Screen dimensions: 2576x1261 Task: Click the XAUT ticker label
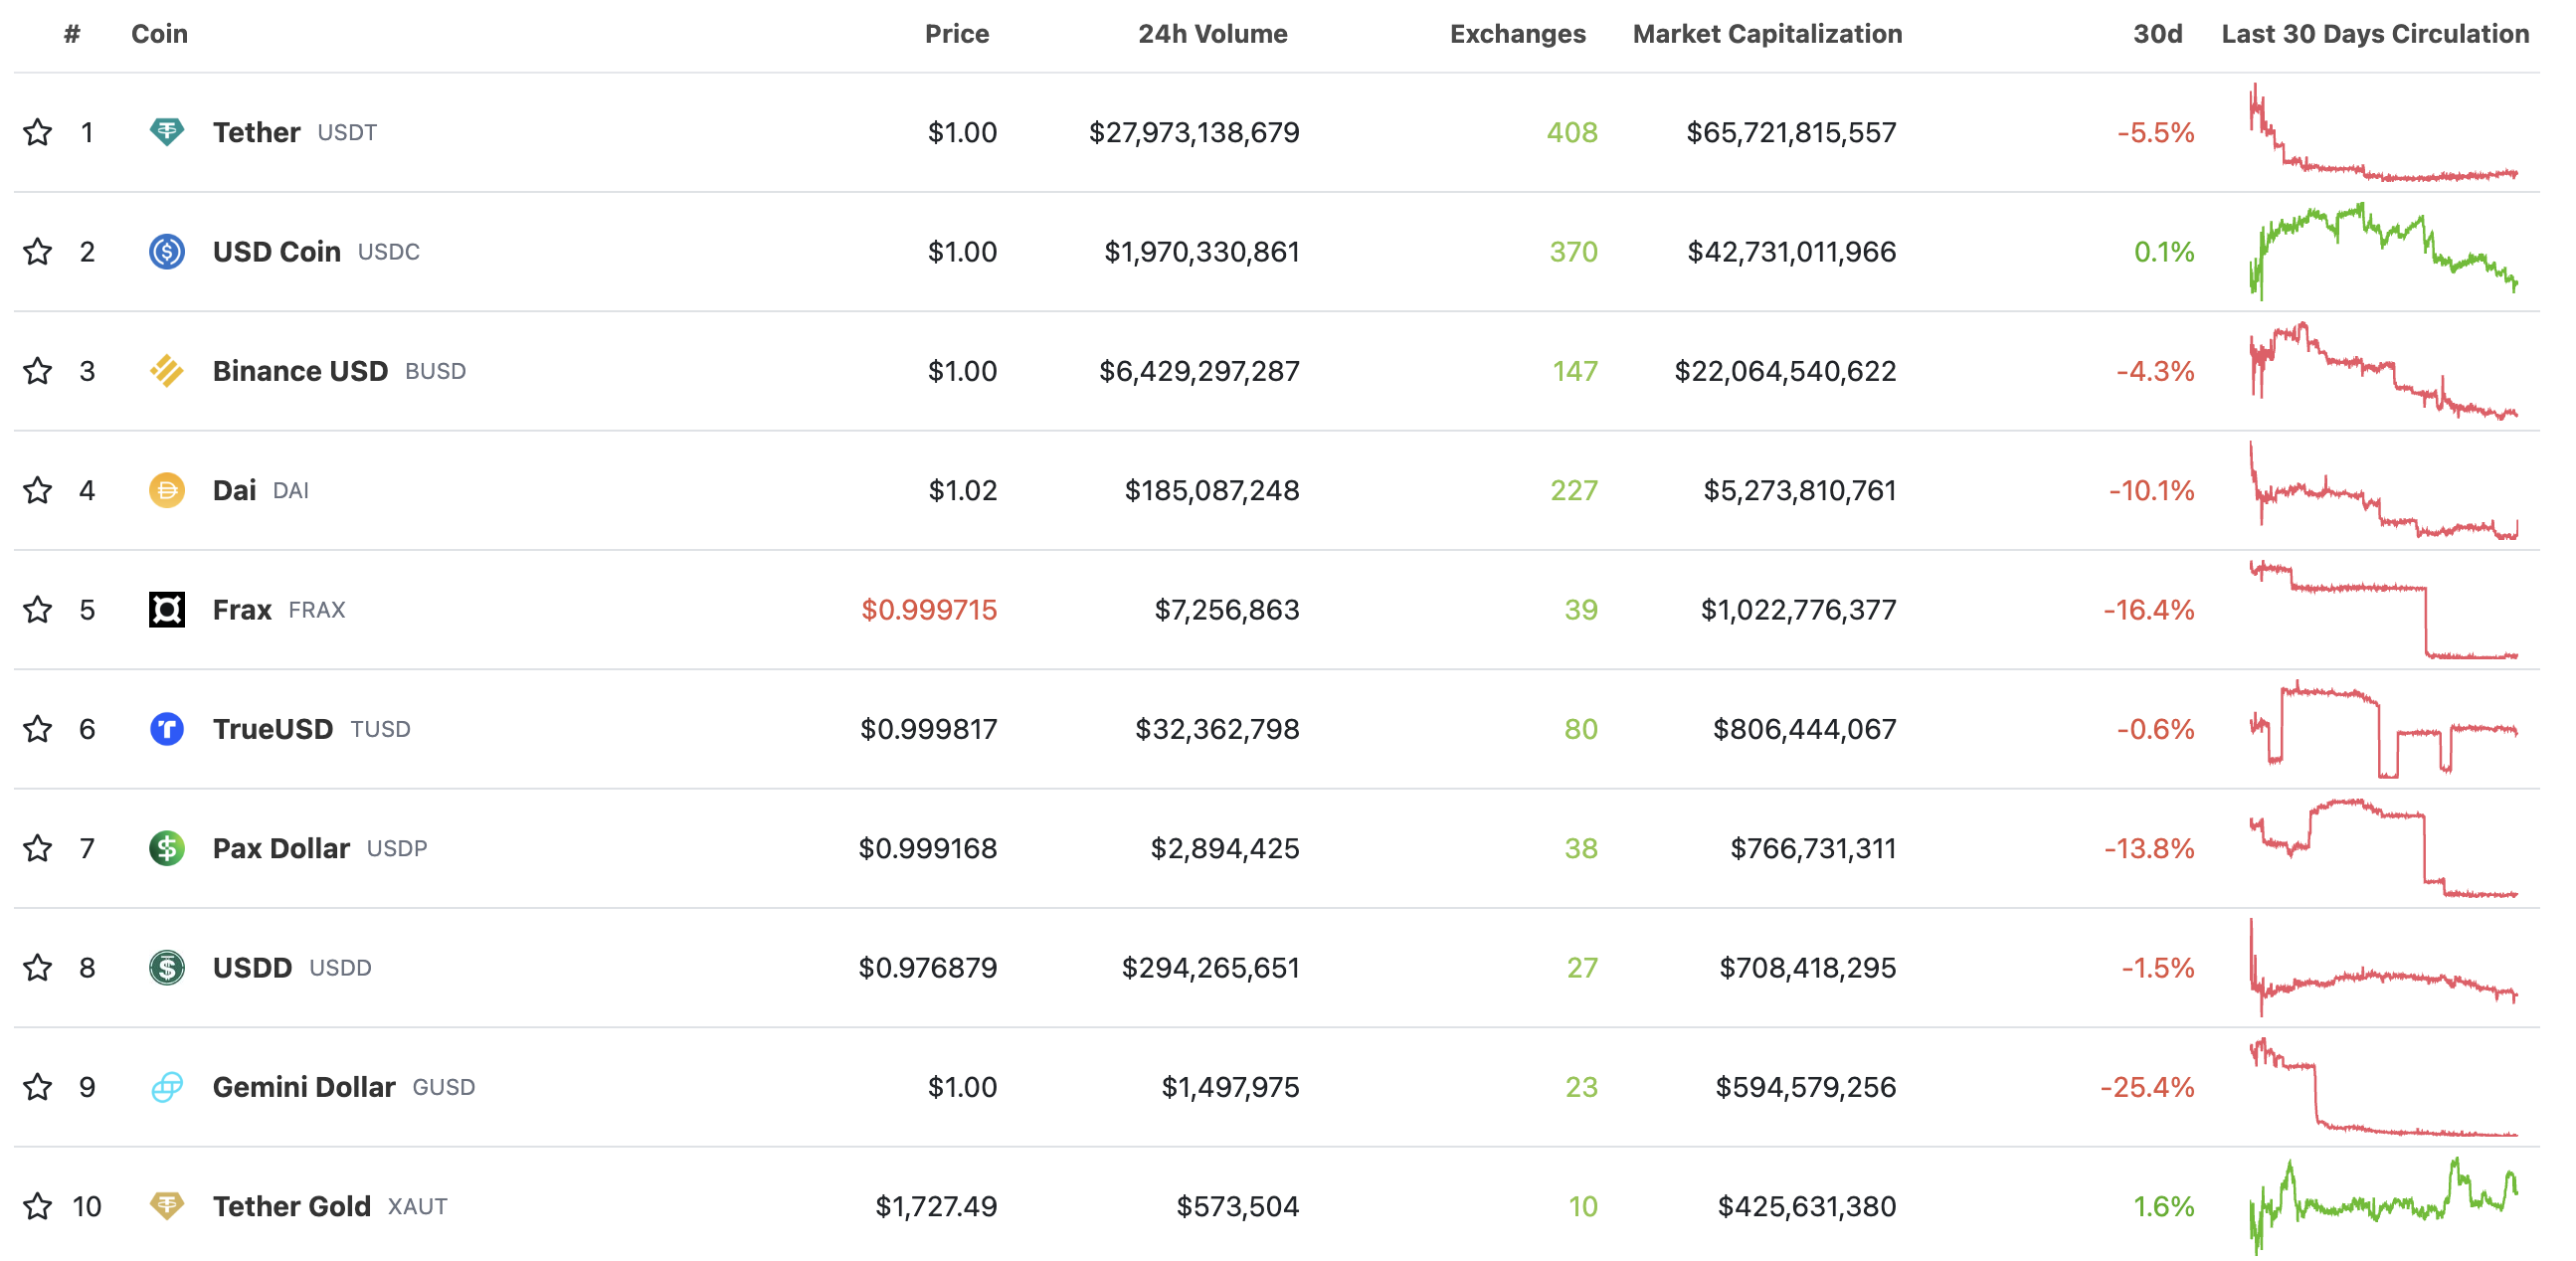pos(417,1206)
